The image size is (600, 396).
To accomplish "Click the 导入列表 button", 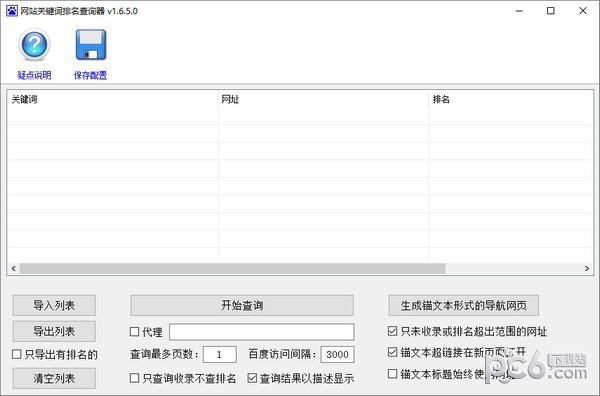I will [54, 305].
